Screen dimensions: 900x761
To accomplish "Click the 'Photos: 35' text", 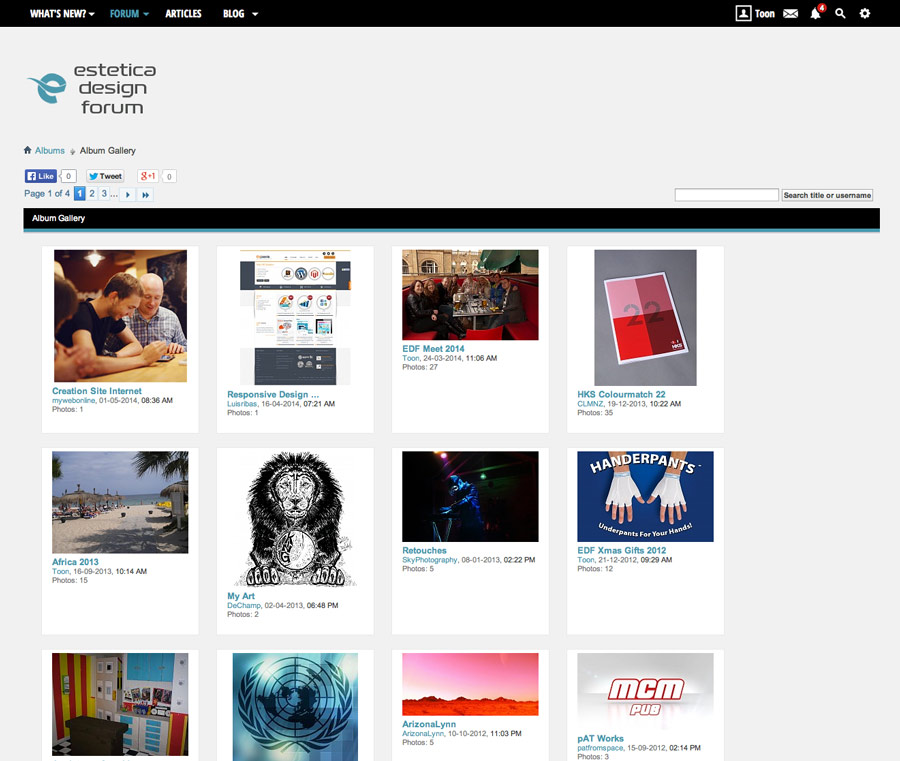I will point(595,413).
